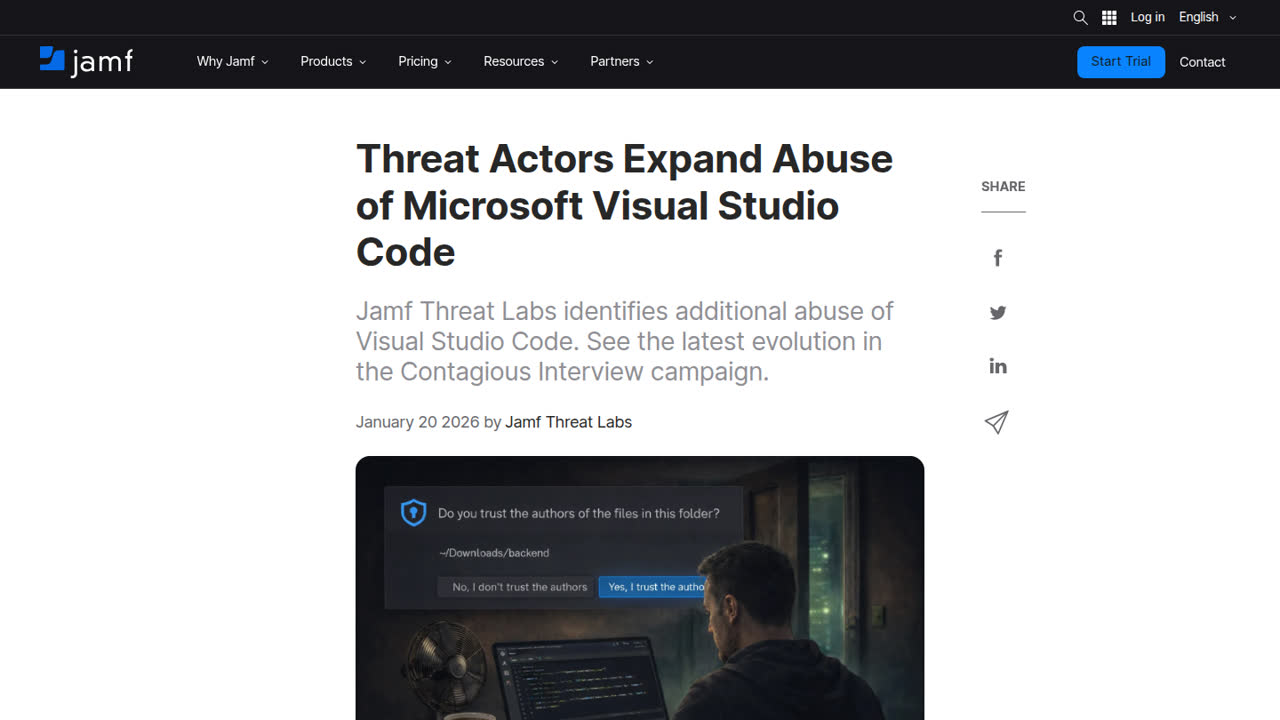The width and height of the screenshot is (1280, 720).
Task: Expand the Pricing menu
Action: [425, 61]
